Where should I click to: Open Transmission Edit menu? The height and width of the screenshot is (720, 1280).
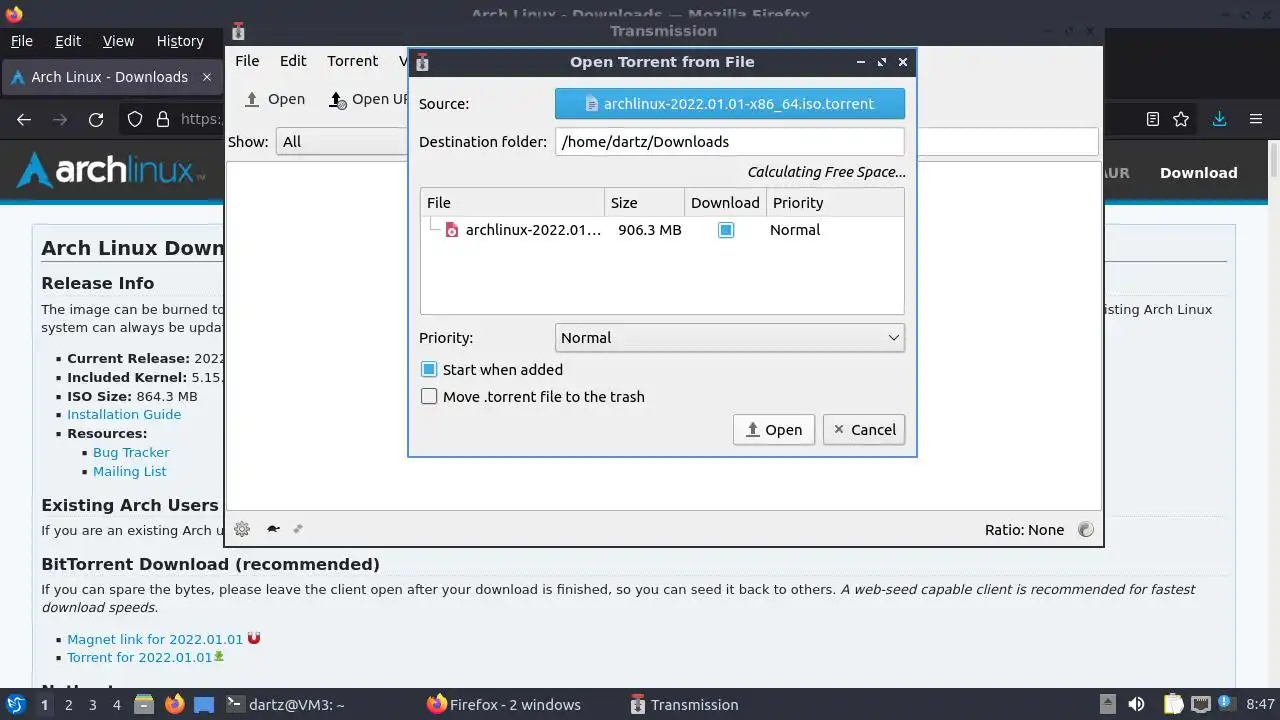tap(293, 61)
